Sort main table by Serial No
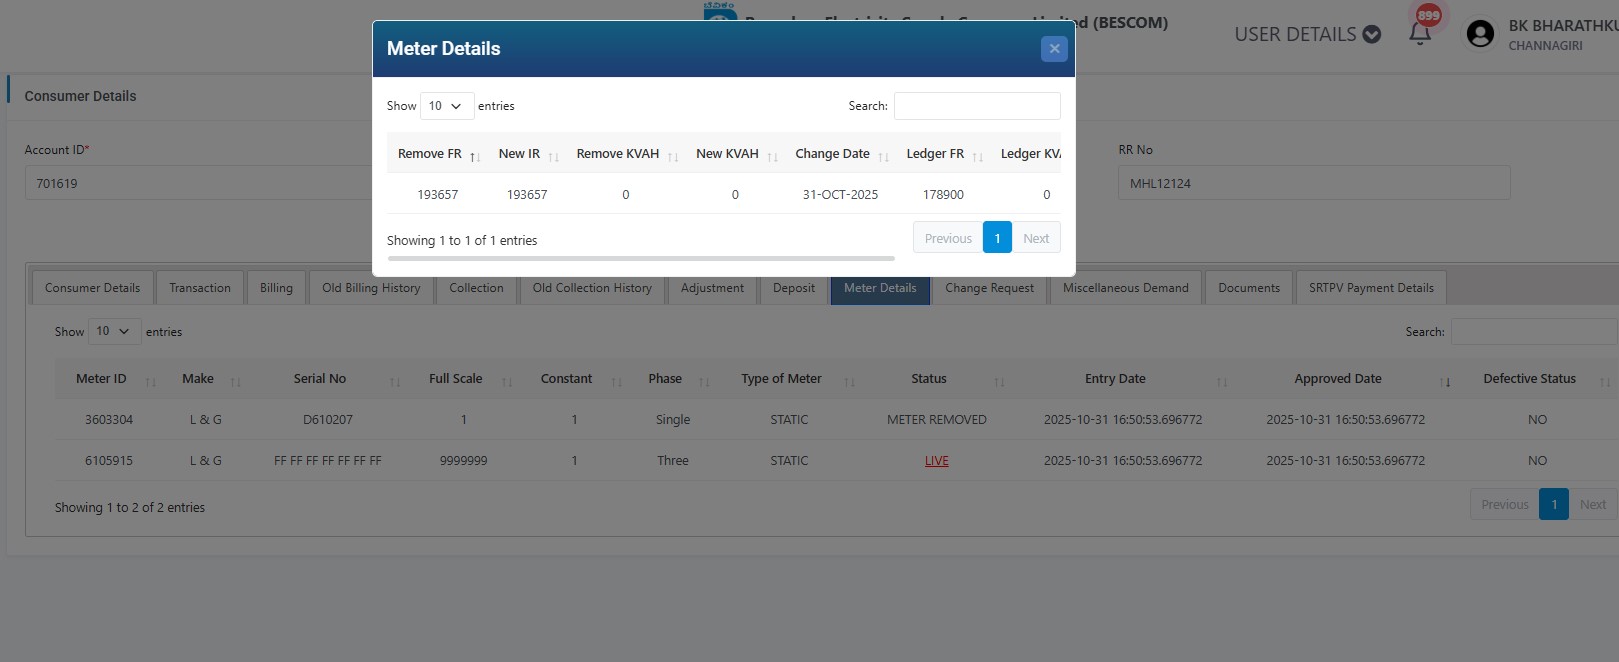 pos(328,379)
